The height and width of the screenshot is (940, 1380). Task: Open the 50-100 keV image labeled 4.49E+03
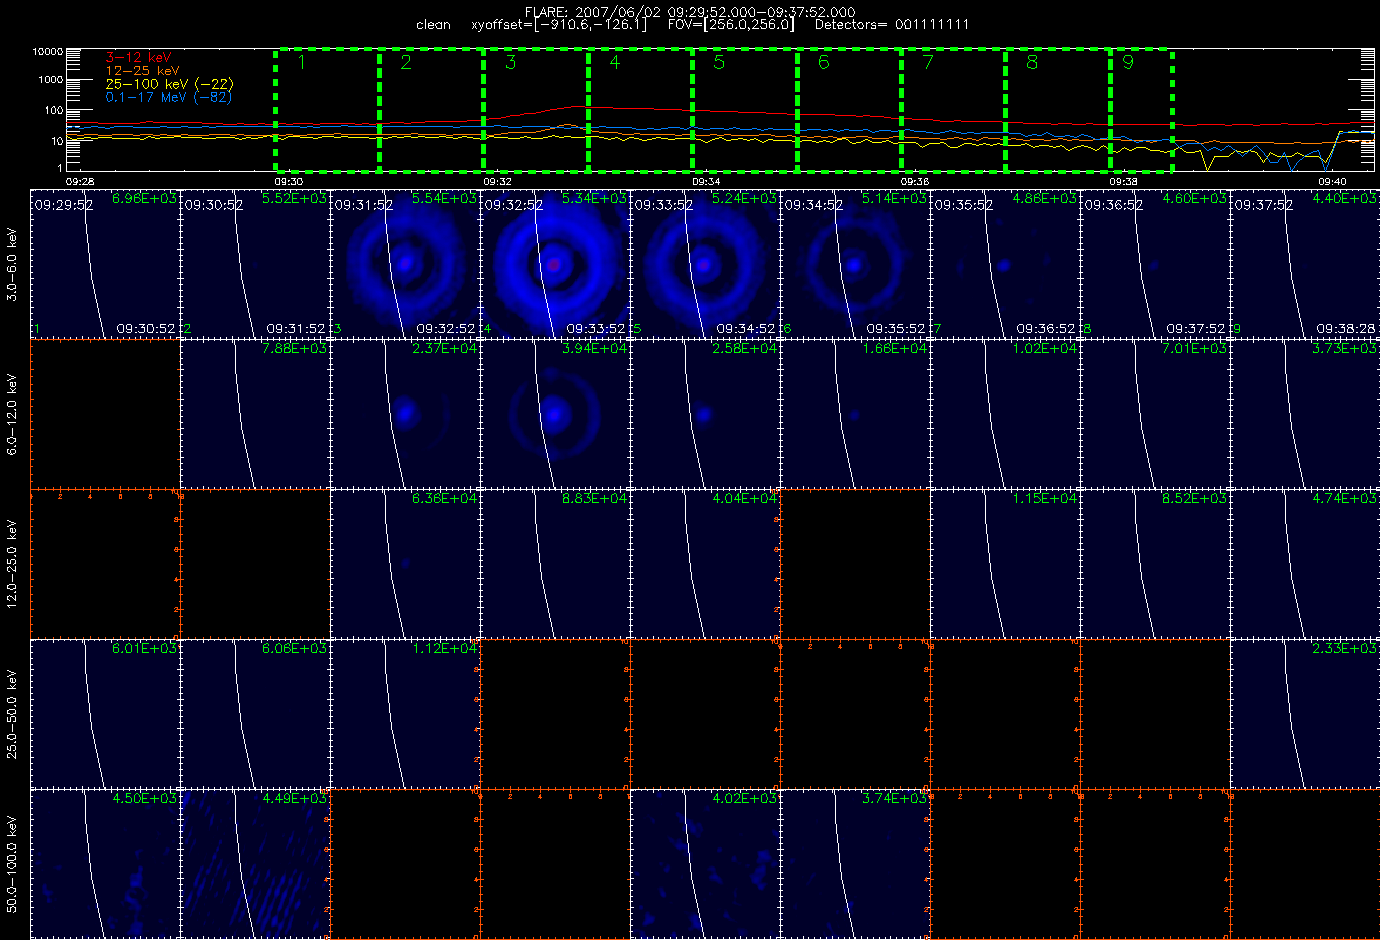coord(255,864)
